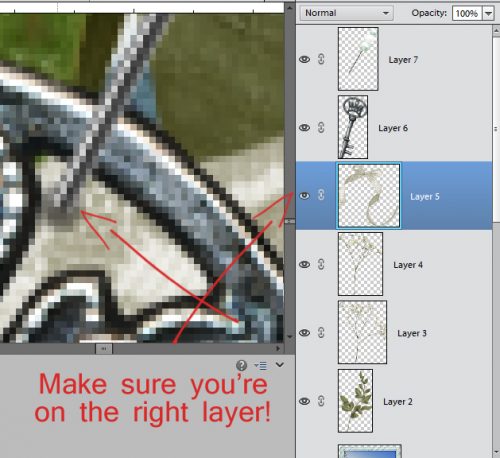Click the layers panel scroll down arrow
This screenshot has width=500, height=458.
click(x=496, y=452)
